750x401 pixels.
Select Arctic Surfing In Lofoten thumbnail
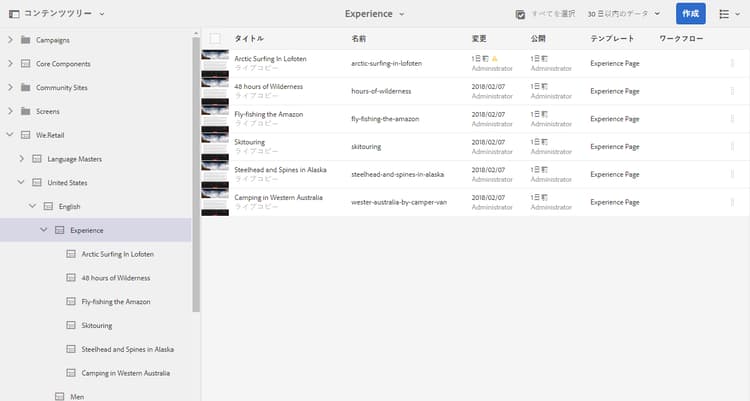click(215, 63)
